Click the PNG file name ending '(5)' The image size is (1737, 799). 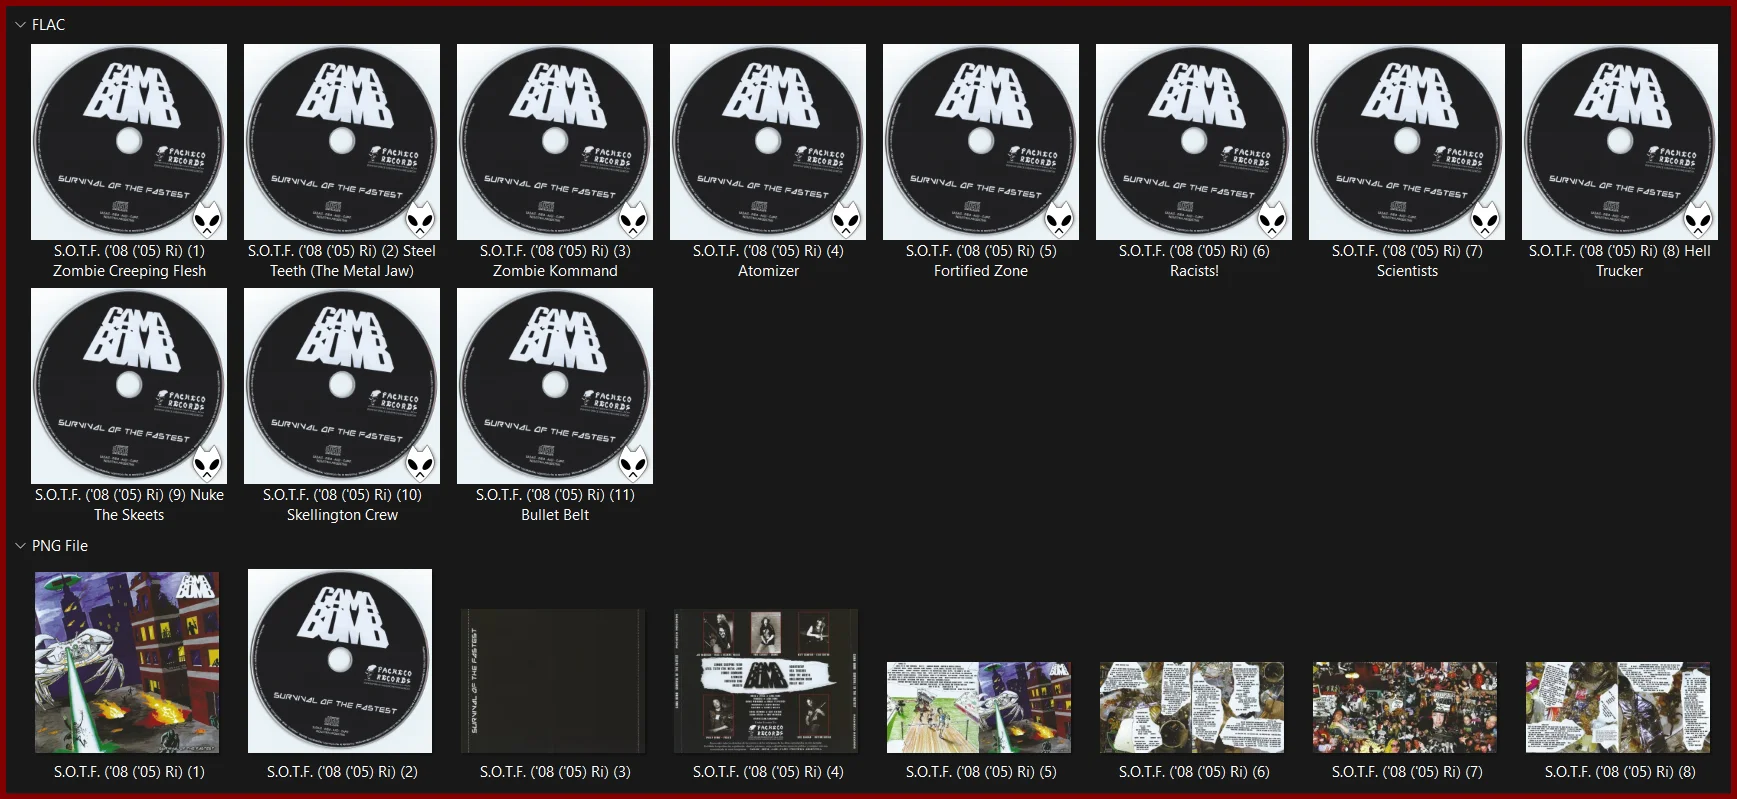(981, 772)
